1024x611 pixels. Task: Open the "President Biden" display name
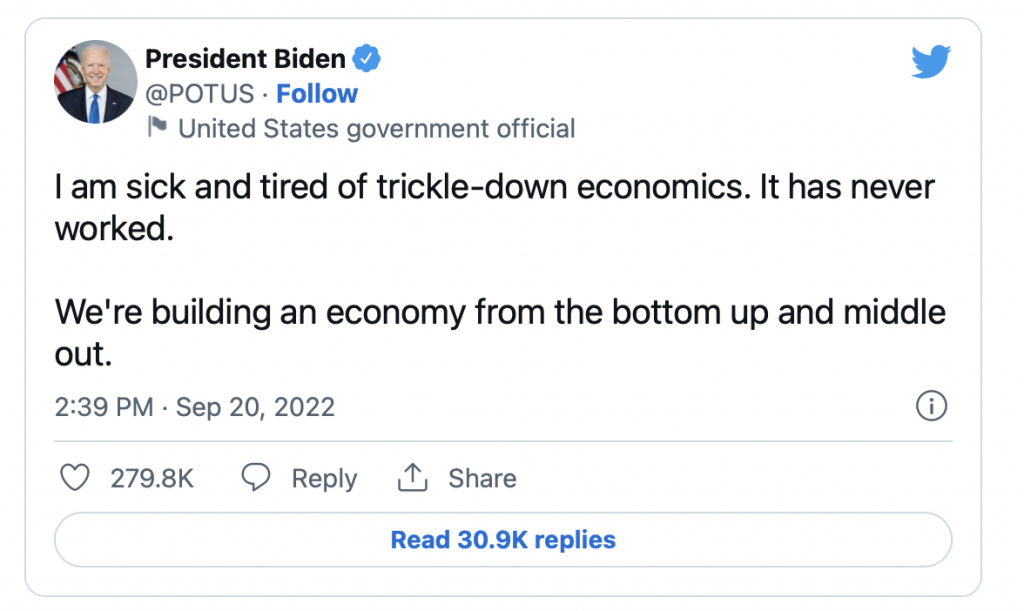(246, 59)
